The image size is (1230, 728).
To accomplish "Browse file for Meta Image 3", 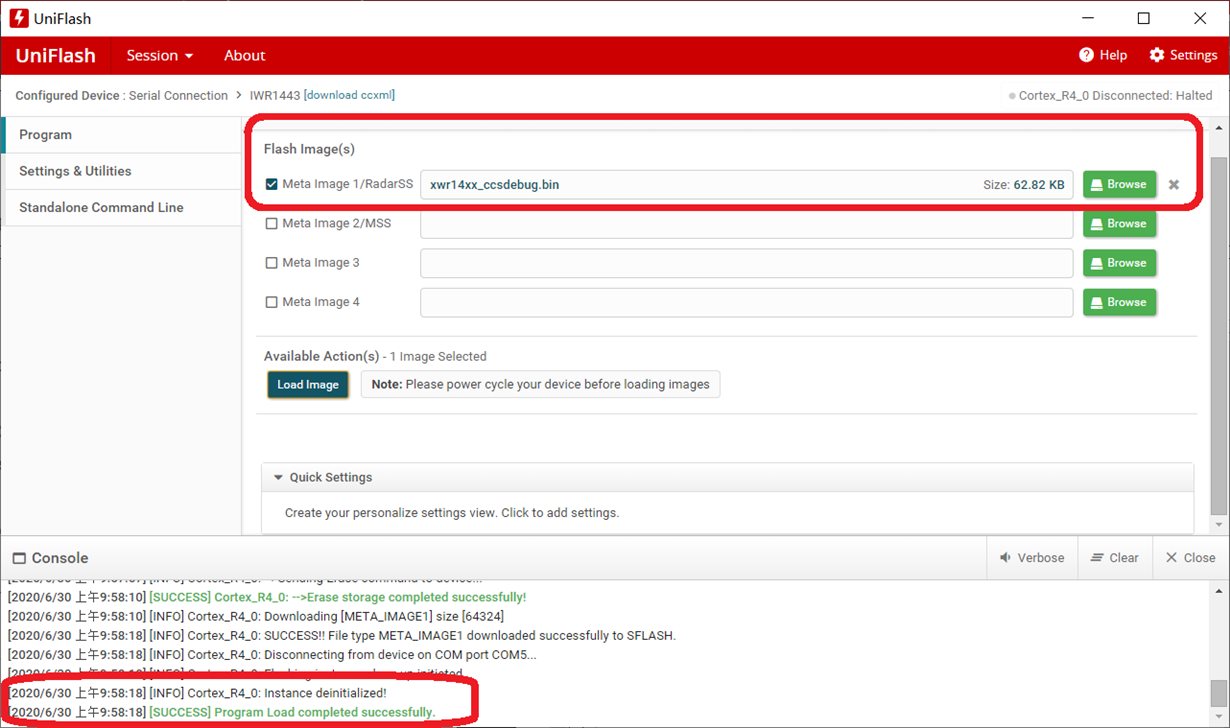I will point(1119,262).
